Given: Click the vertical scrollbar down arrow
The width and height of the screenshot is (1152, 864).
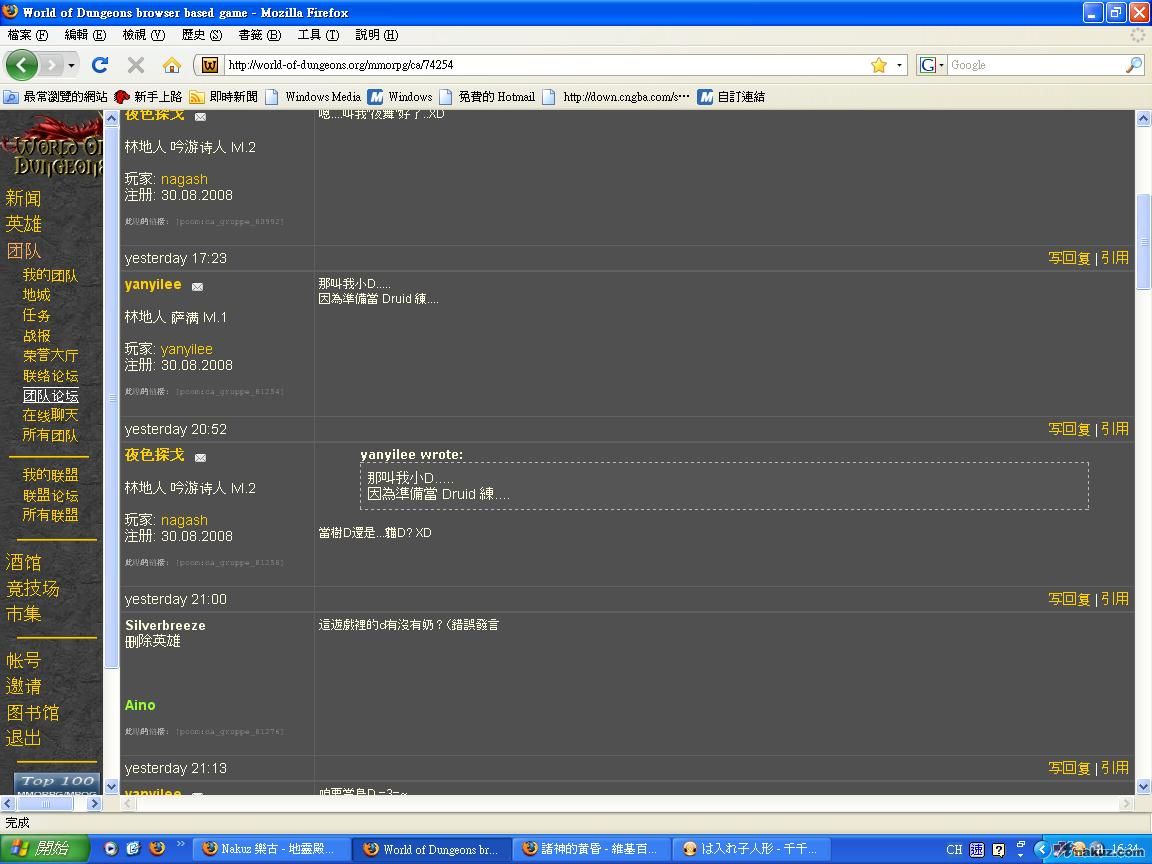Looking at the screenshot, I should tap(1143, 786).
